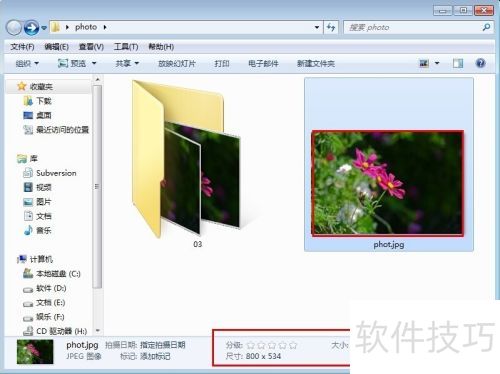Refresh the photo folder view
The image size is (500, 374).
(x=331, y=27)
